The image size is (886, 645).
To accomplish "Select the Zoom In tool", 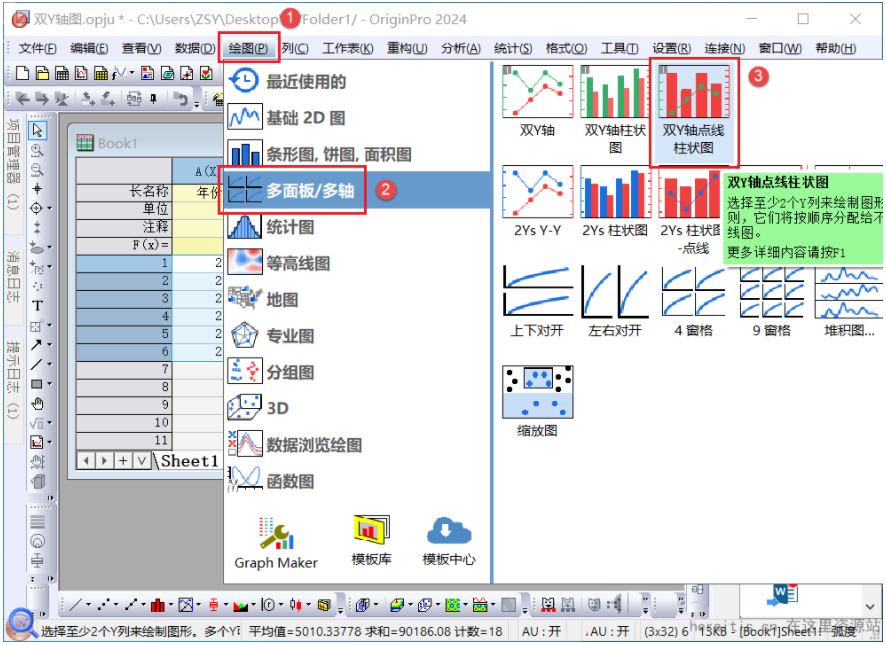I will coord(37,150).
